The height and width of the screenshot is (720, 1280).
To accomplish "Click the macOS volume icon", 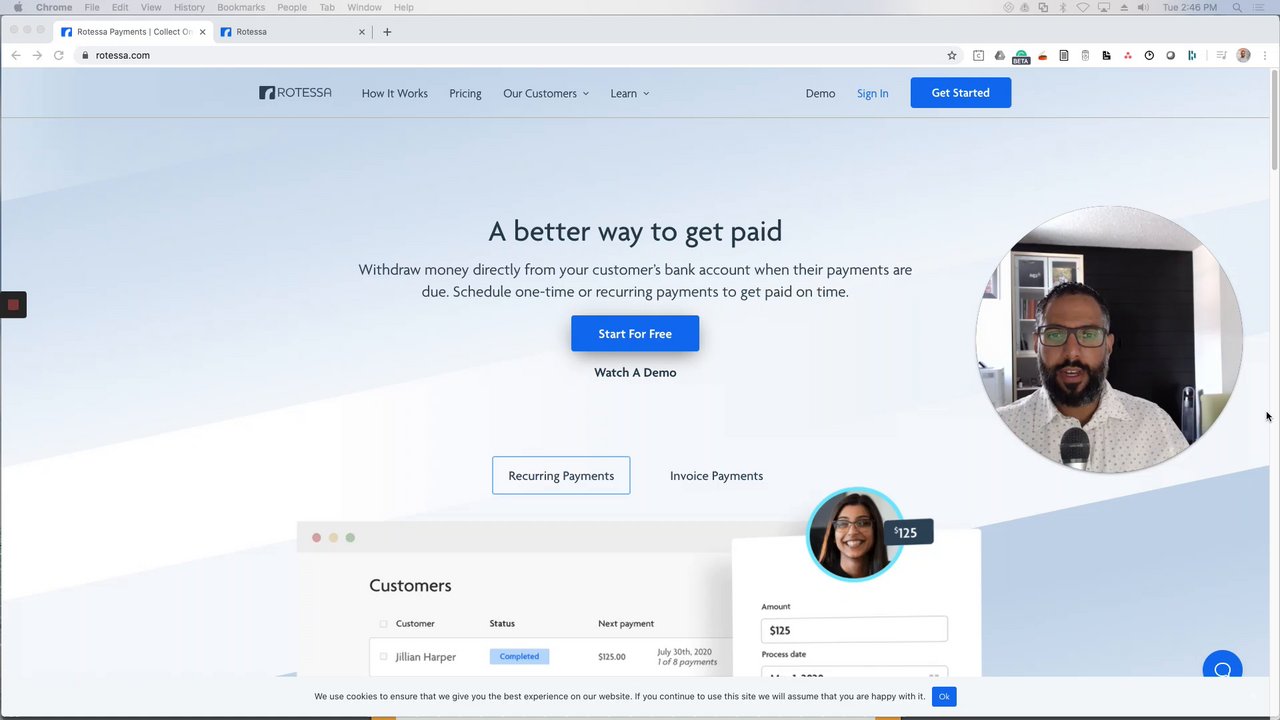I will [1143, 7].
